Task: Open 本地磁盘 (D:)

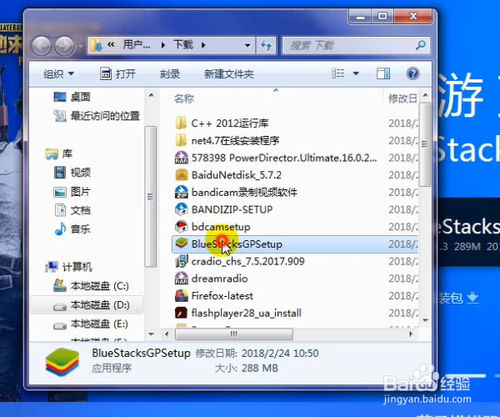Action: 100,305
